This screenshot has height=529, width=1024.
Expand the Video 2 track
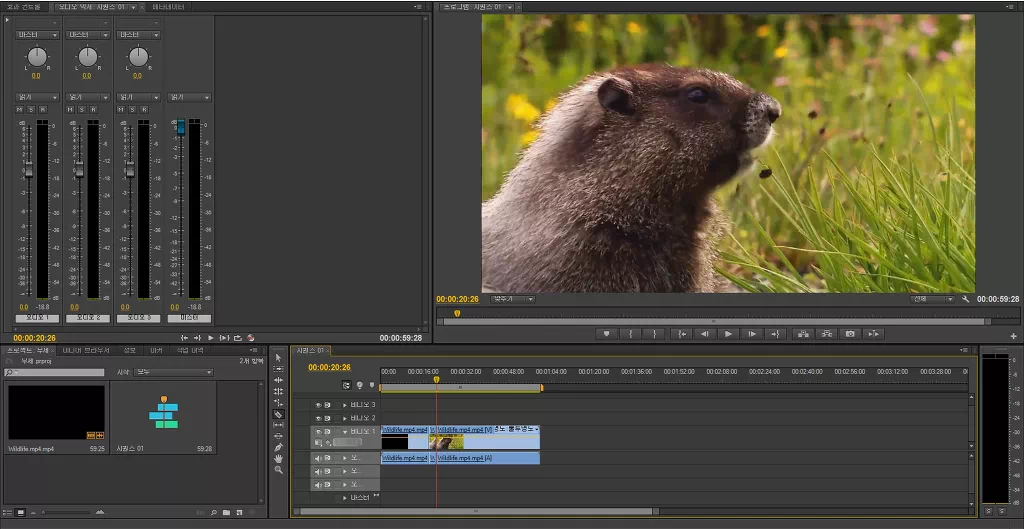pyautogui.click(x=345, y=418)
